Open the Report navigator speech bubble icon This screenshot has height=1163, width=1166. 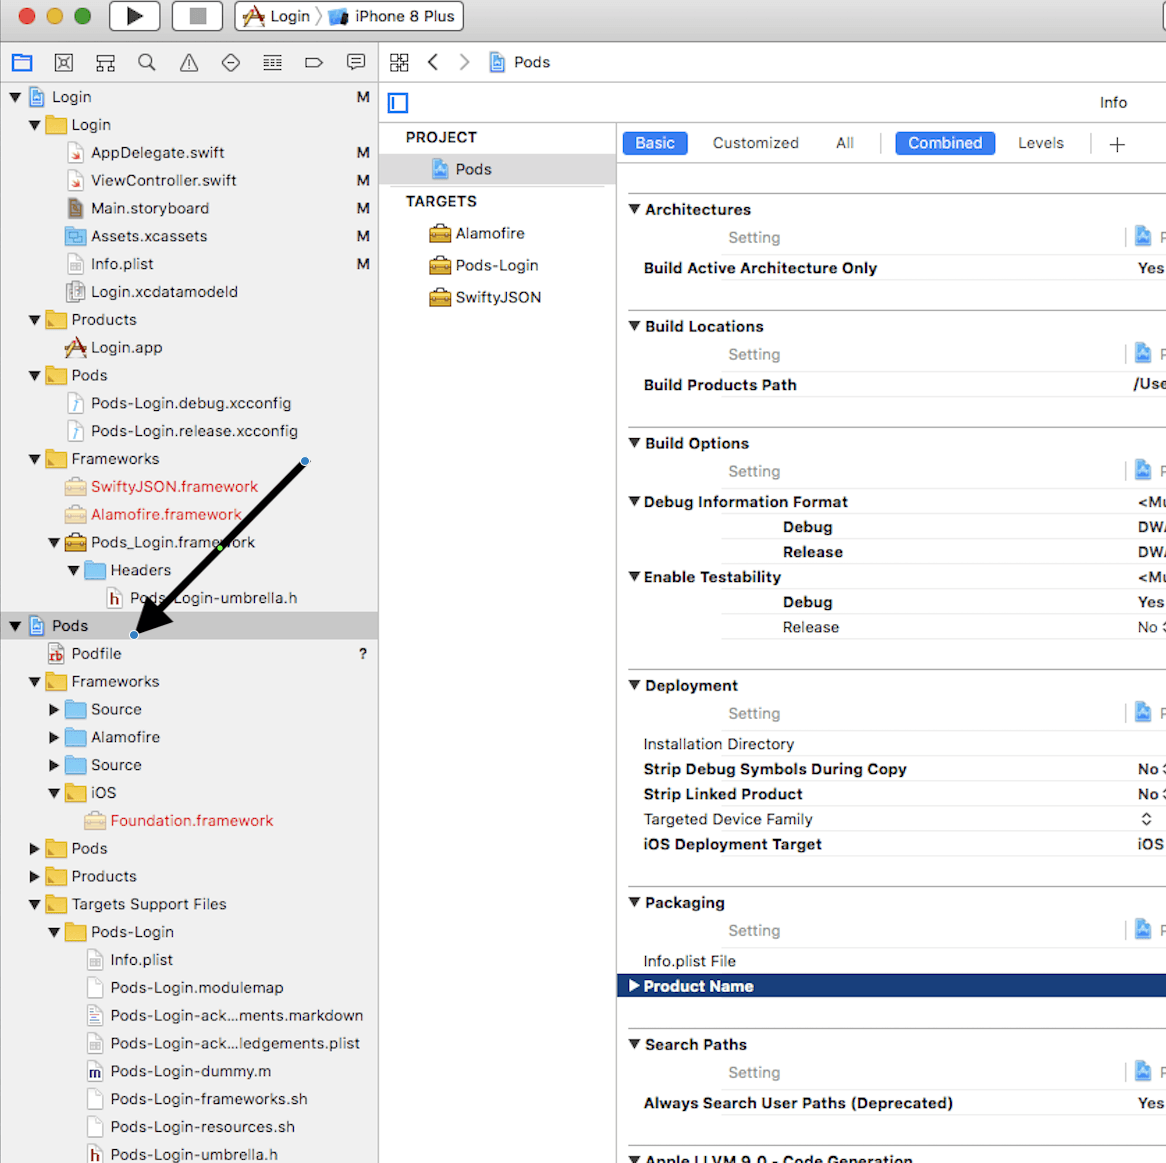(355, 63)
